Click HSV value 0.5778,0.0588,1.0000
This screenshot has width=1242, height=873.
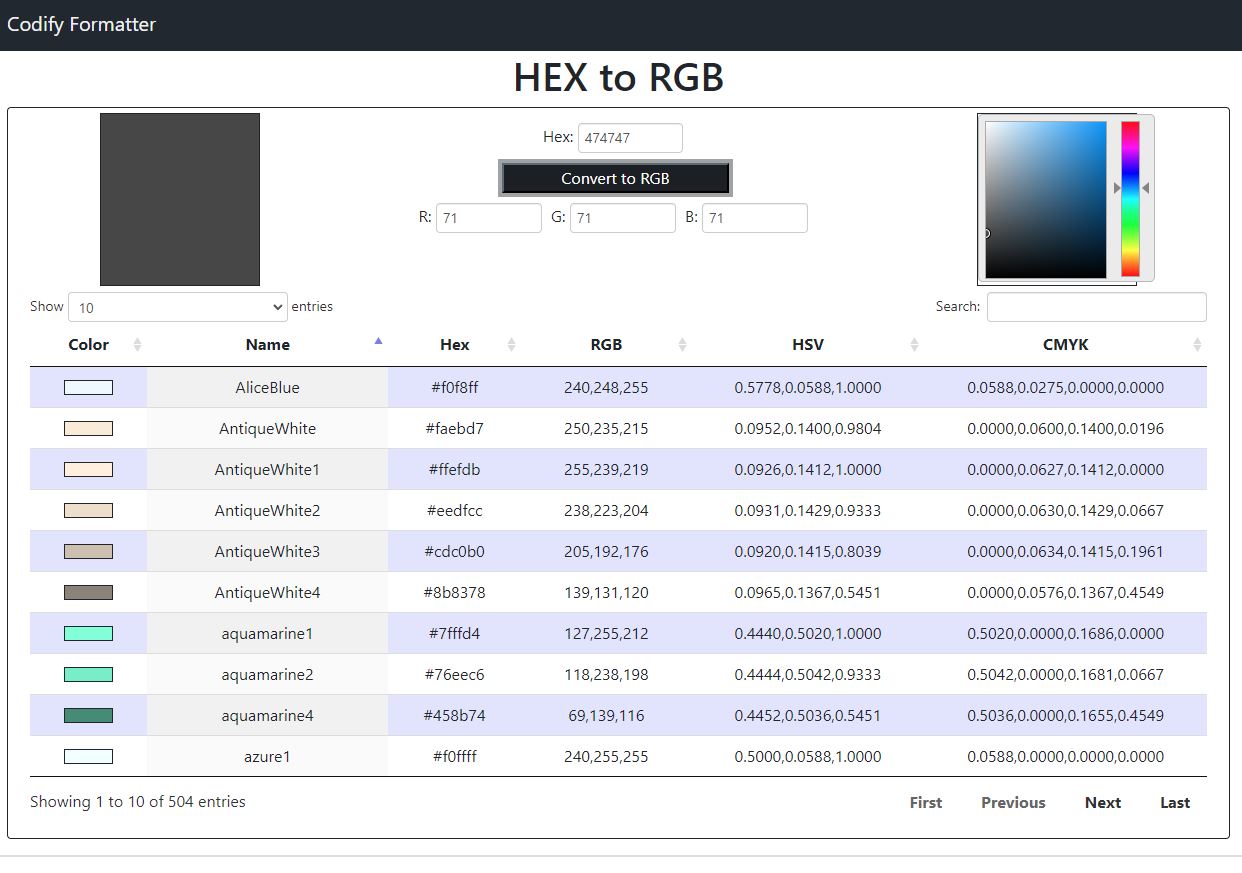pos(808,388)
